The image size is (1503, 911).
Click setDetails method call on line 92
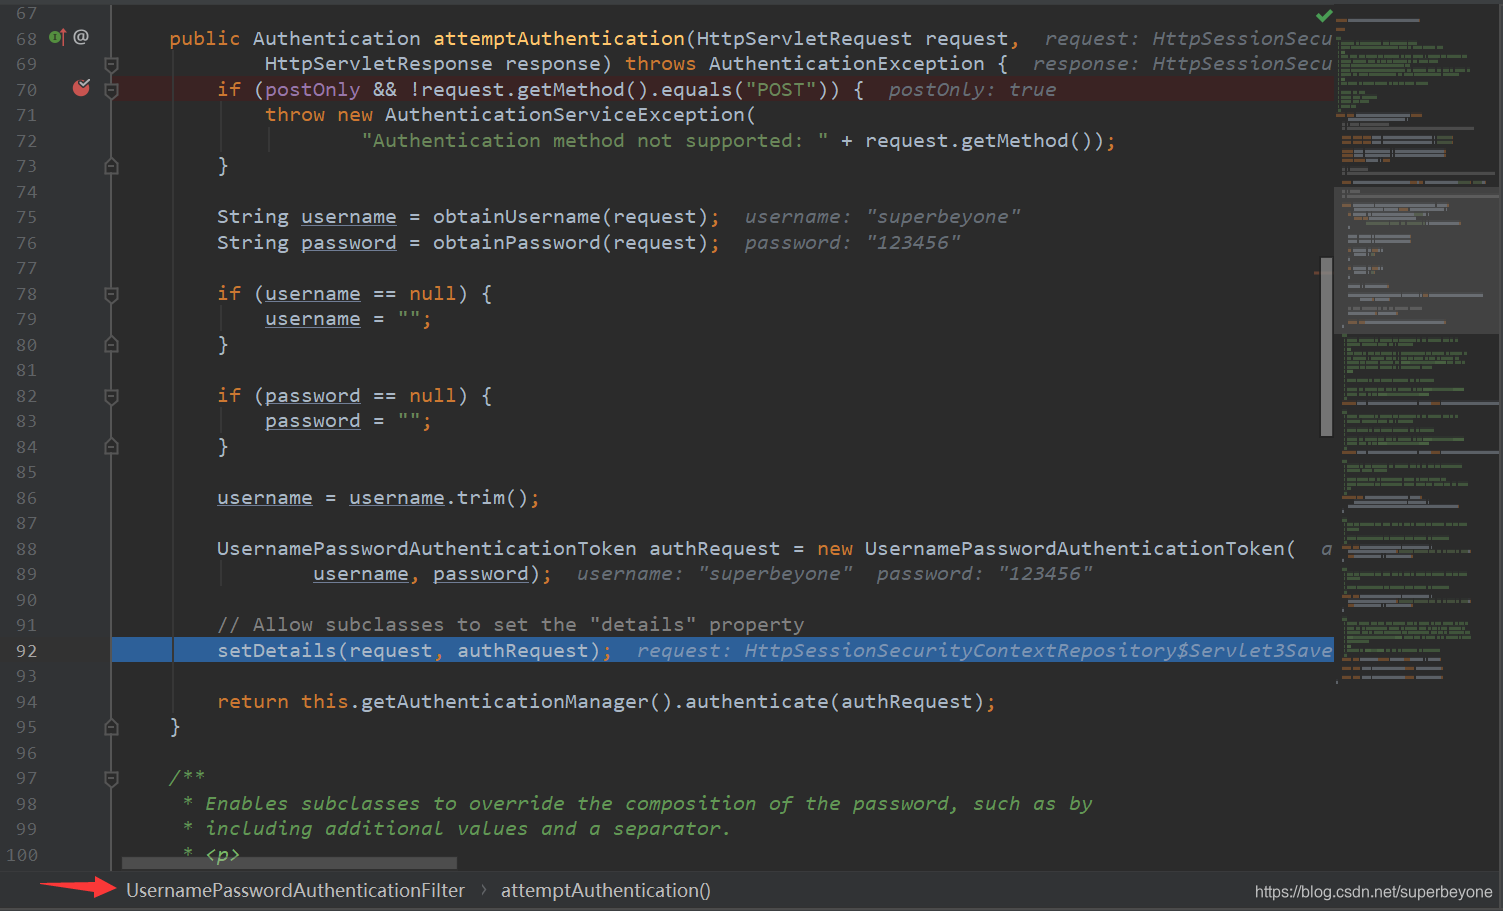277,651
